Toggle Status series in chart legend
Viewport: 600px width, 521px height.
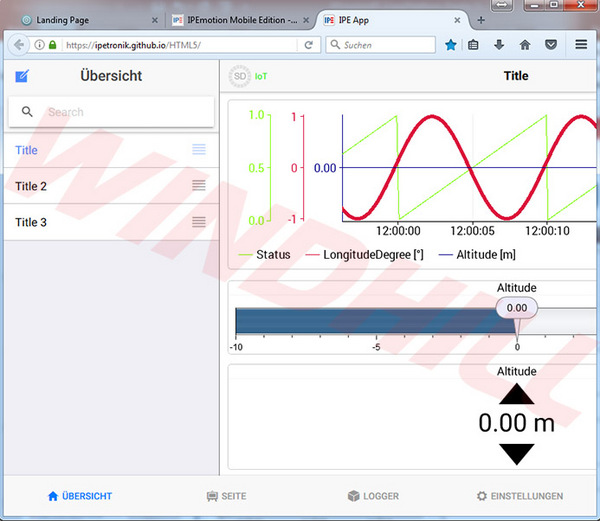point(264,255)
